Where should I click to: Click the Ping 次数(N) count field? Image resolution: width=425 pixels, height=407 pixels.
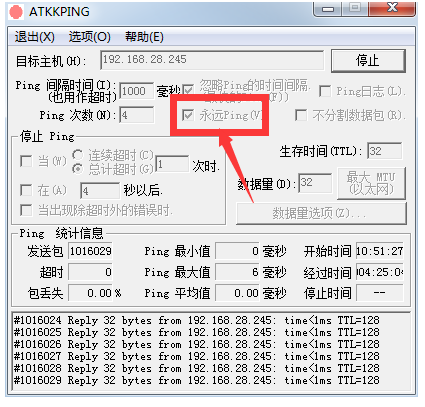(x=137, y=115)
